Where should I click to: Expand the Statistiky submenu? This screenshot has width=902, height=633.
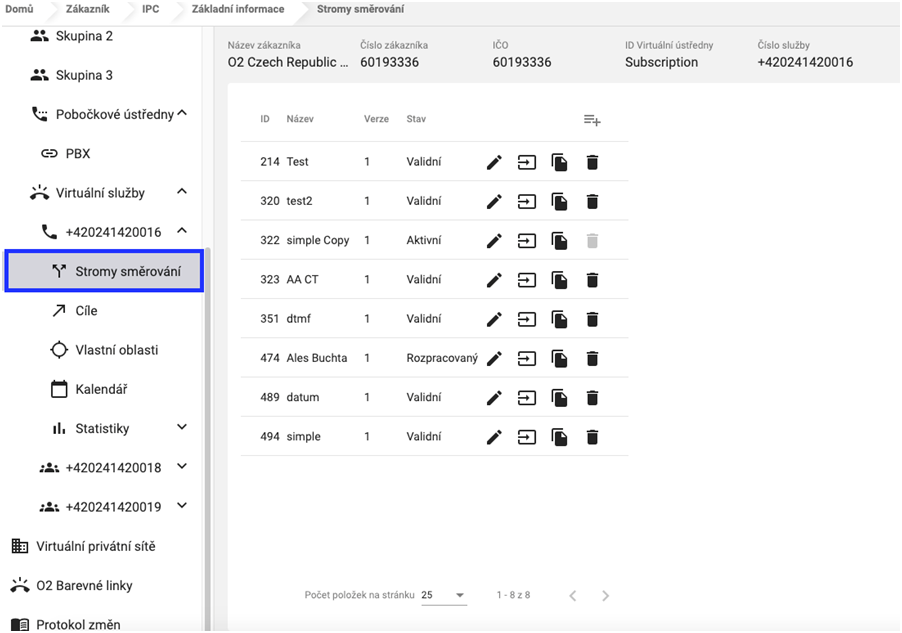(182, 428)
